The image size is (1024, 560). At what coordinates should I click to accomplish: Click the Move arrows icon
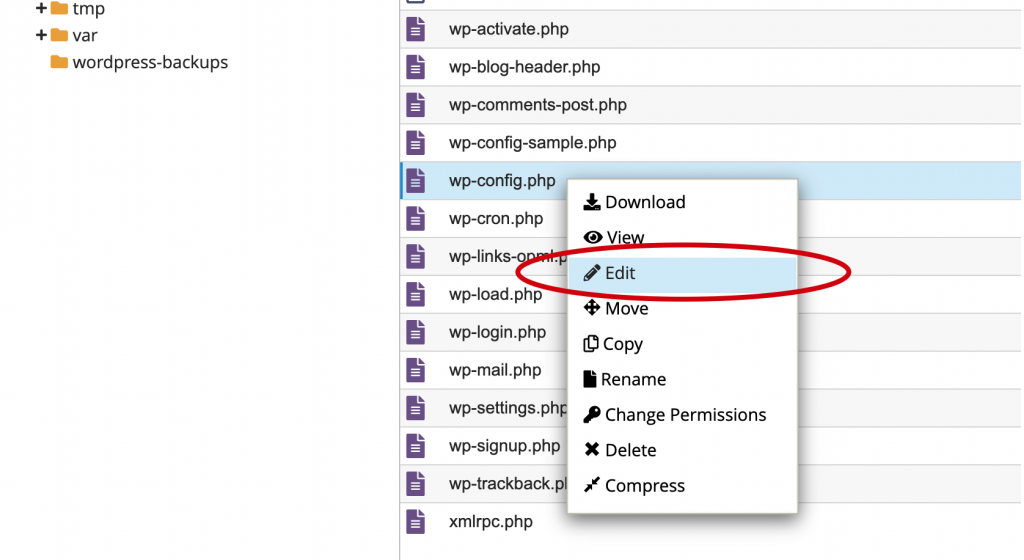point(592,307)
